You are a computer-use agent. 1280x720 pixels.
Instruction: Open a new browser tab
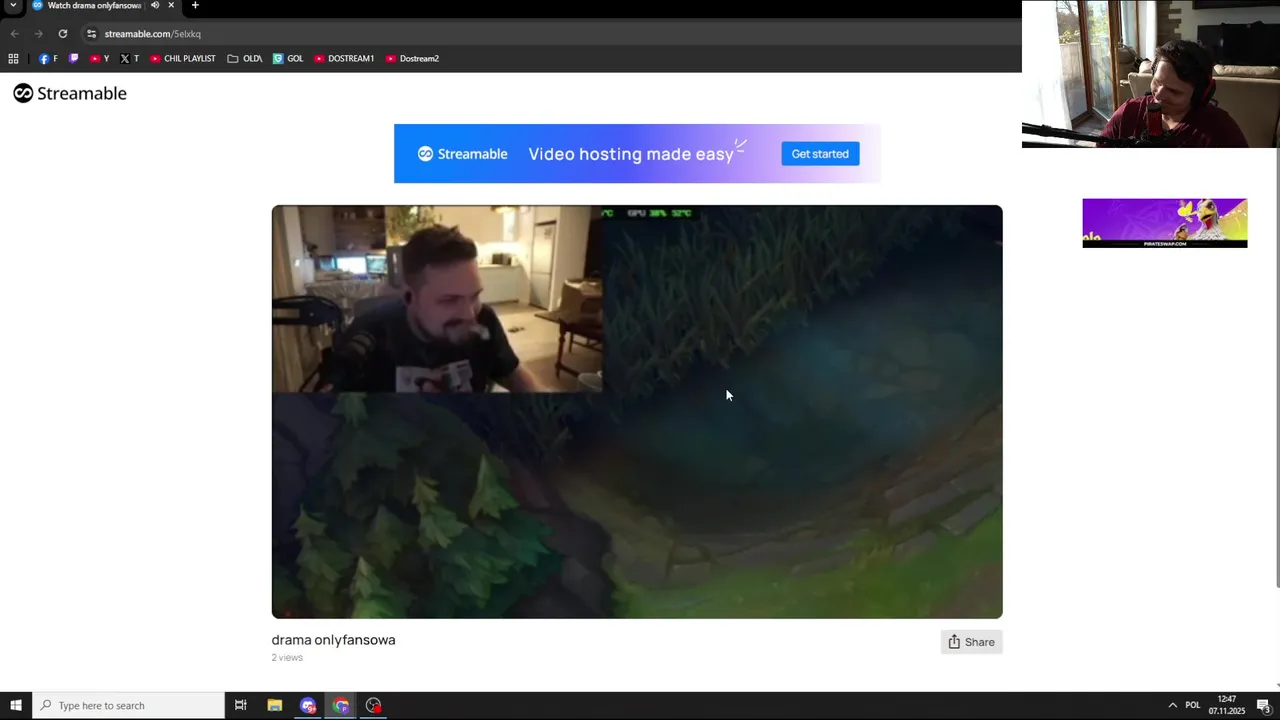[x=195, y=5]
